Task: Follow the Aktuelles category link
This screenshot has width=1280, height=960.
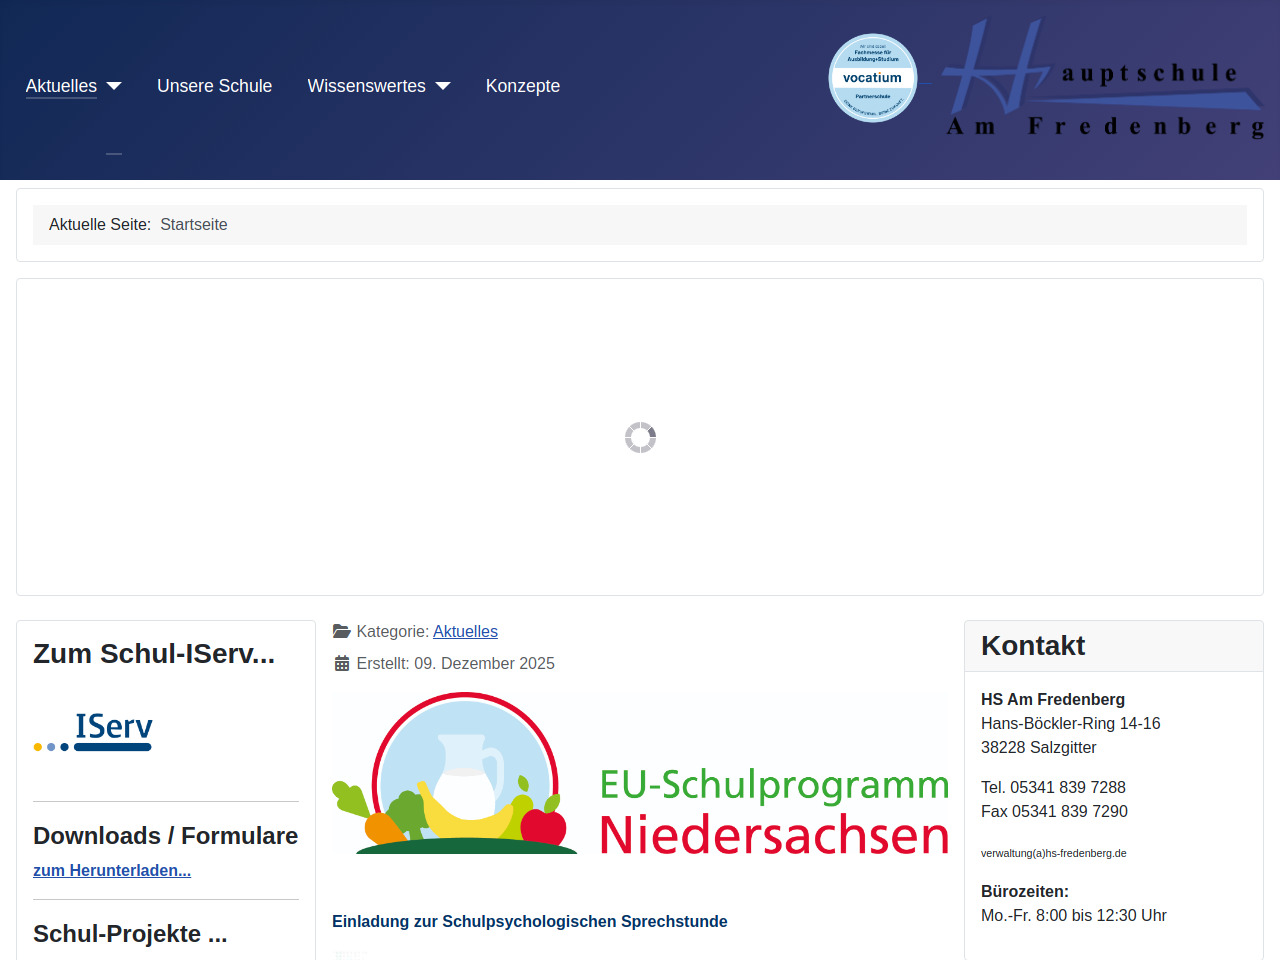Action: (465, 631)
